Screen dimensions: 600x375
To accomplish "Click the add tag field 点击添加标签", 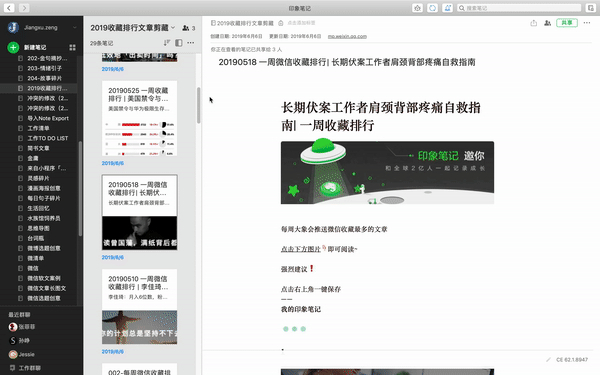I will click(301, 23).
